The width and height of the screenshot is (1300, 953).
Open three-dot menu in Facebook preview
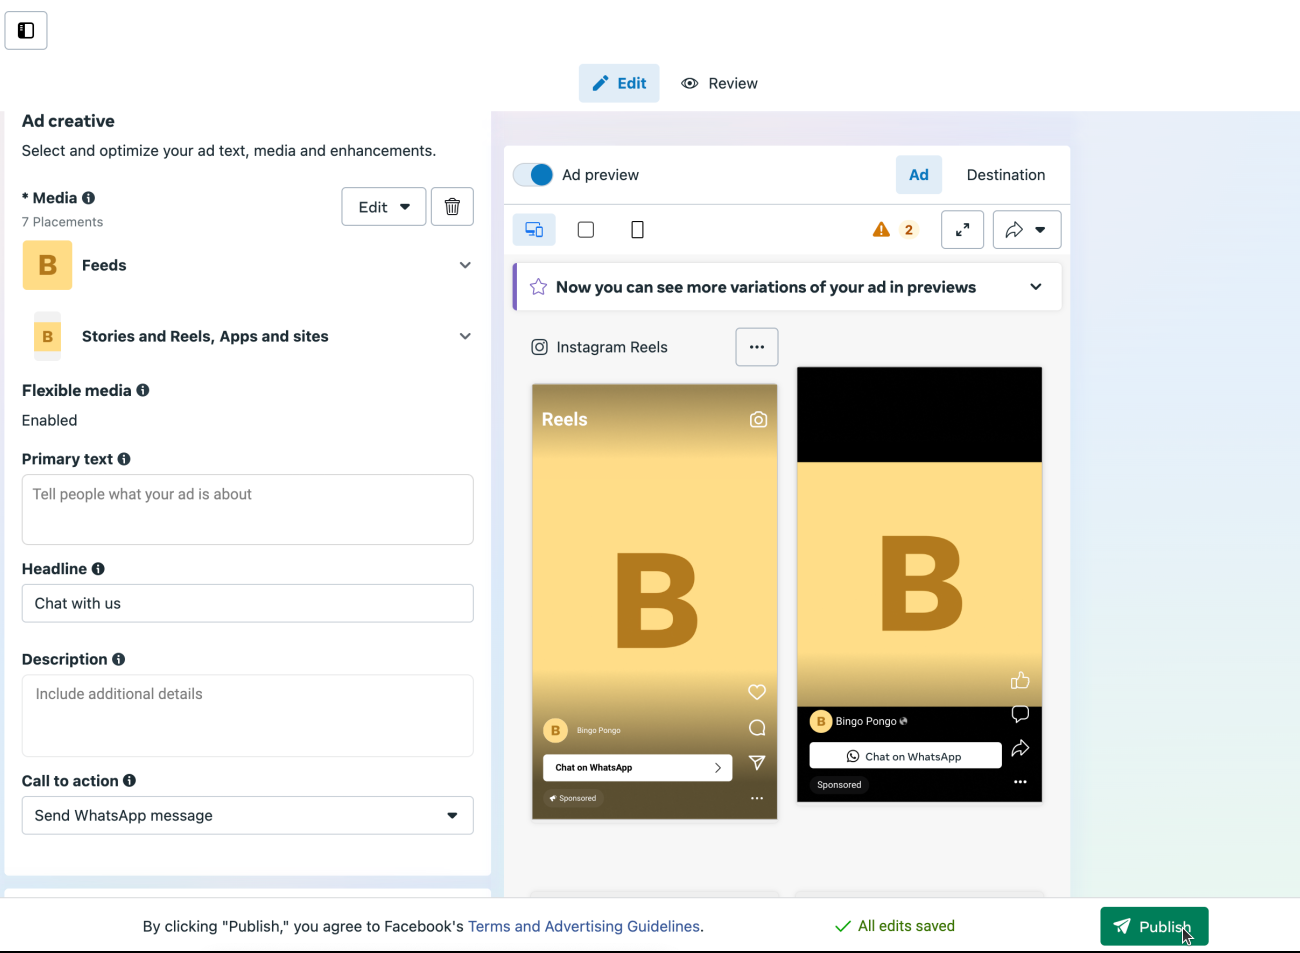point(1020,782)
